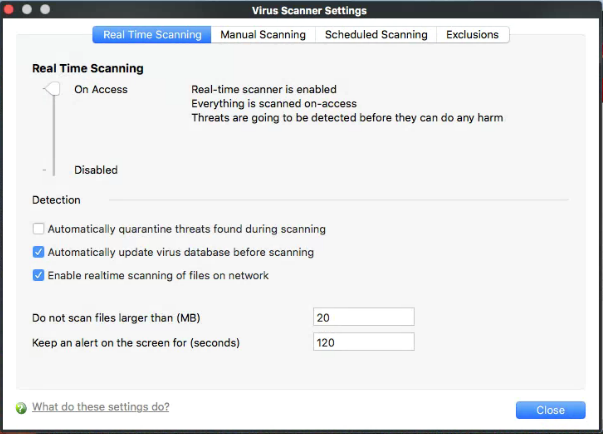This screenshot has height=434, width=603.
Task: Go to the Scheduled Scanning tab
Action: click(376, 35)
